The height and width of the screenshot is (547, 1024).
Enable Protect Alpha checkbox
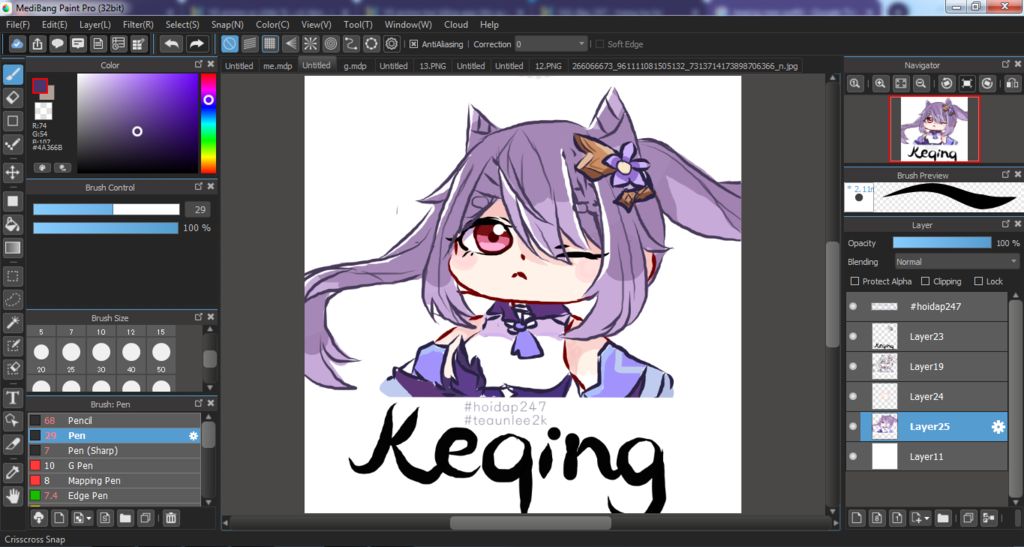pos(854,281)
